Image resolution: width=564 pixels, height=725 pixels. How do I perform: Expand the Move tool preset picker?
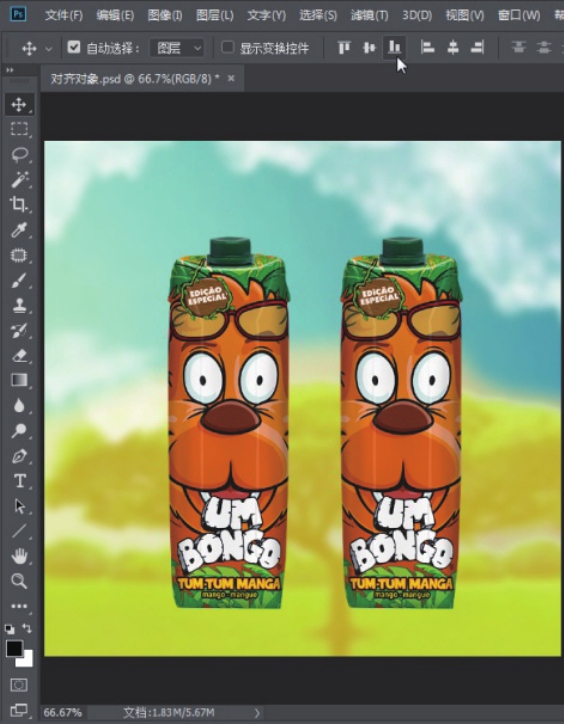pos(49,48)
